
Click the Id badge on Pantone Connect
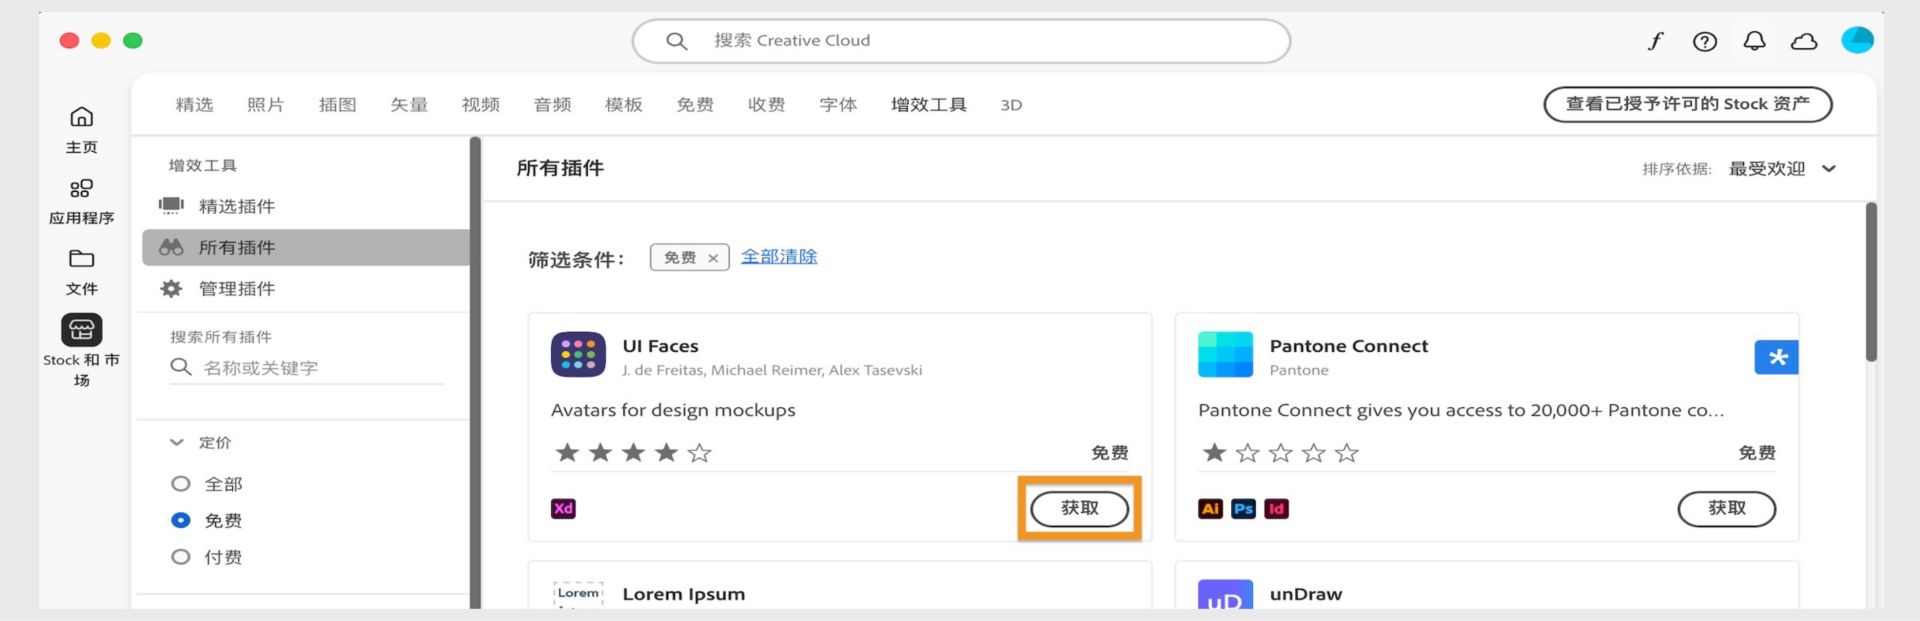click(1276, 508)
